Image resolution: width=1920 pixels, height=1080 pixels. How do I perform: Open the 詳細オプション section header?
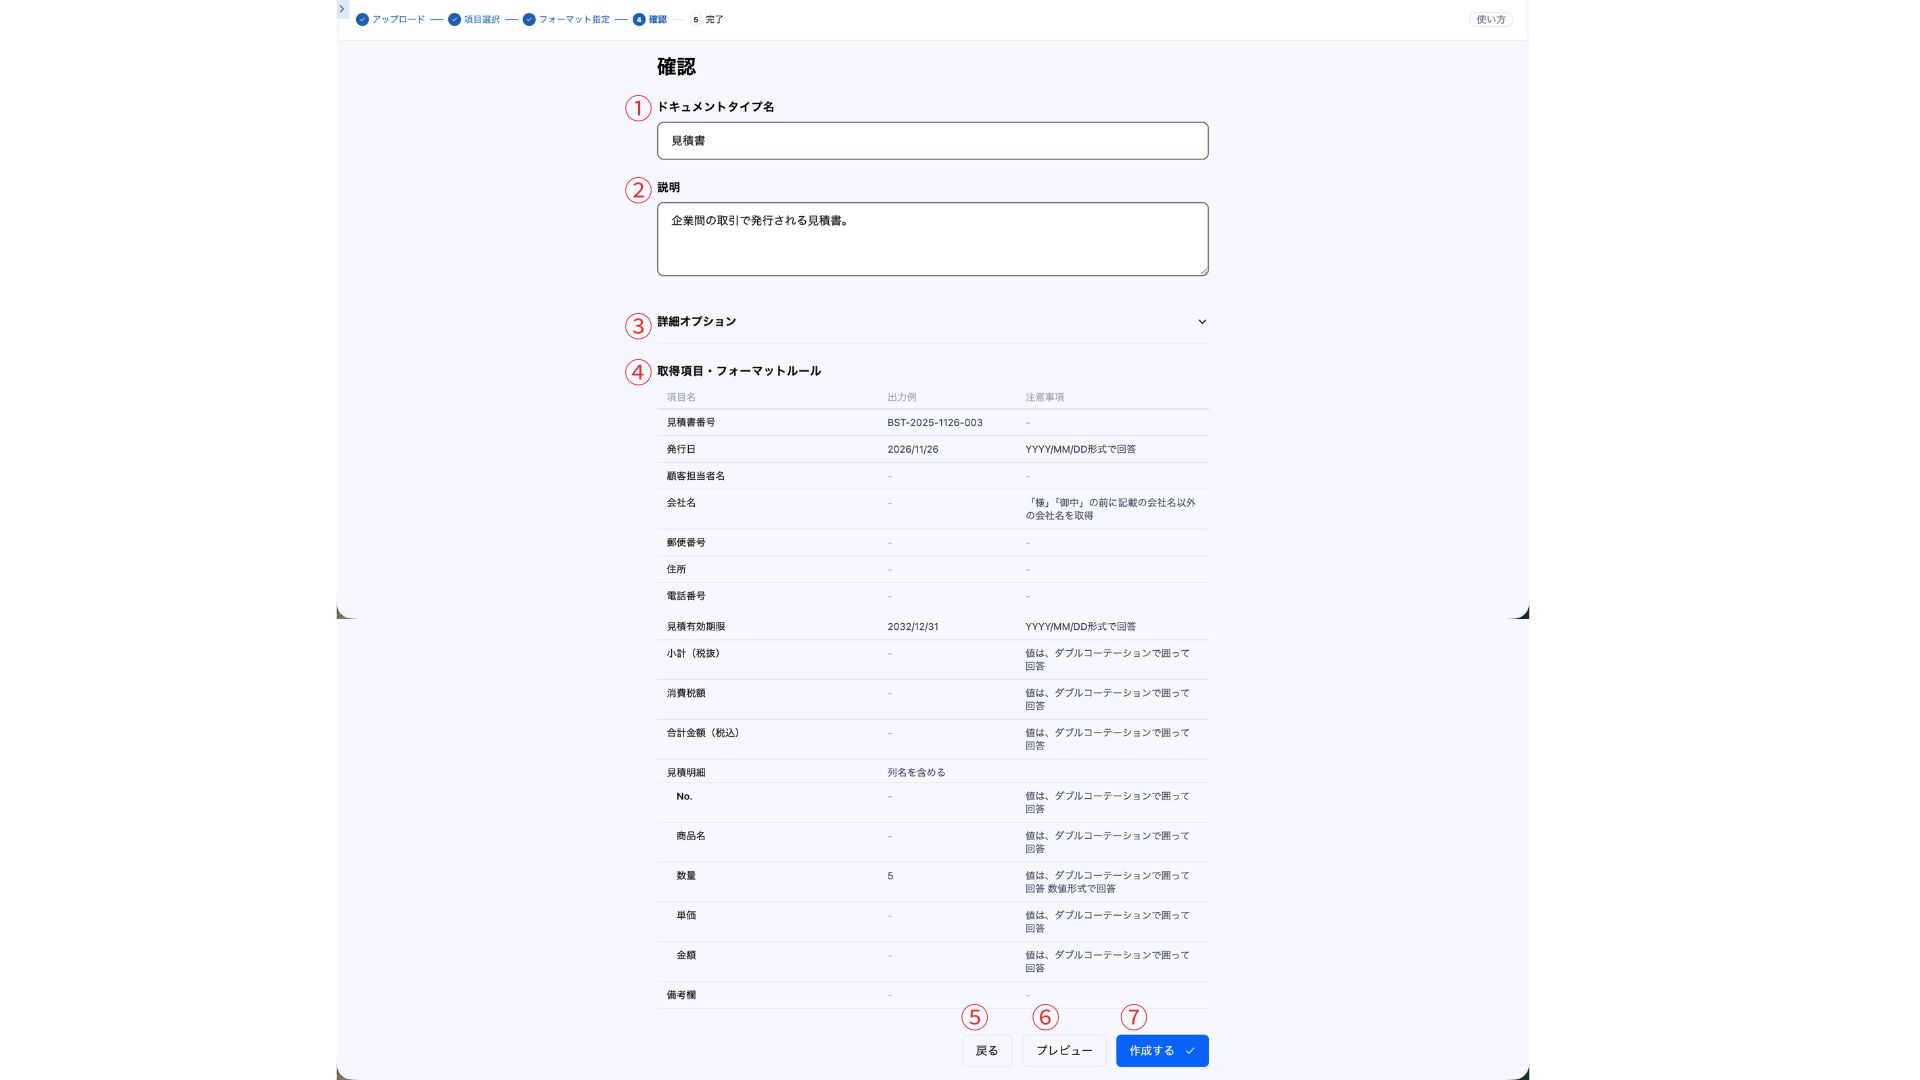tap(697, 322)
